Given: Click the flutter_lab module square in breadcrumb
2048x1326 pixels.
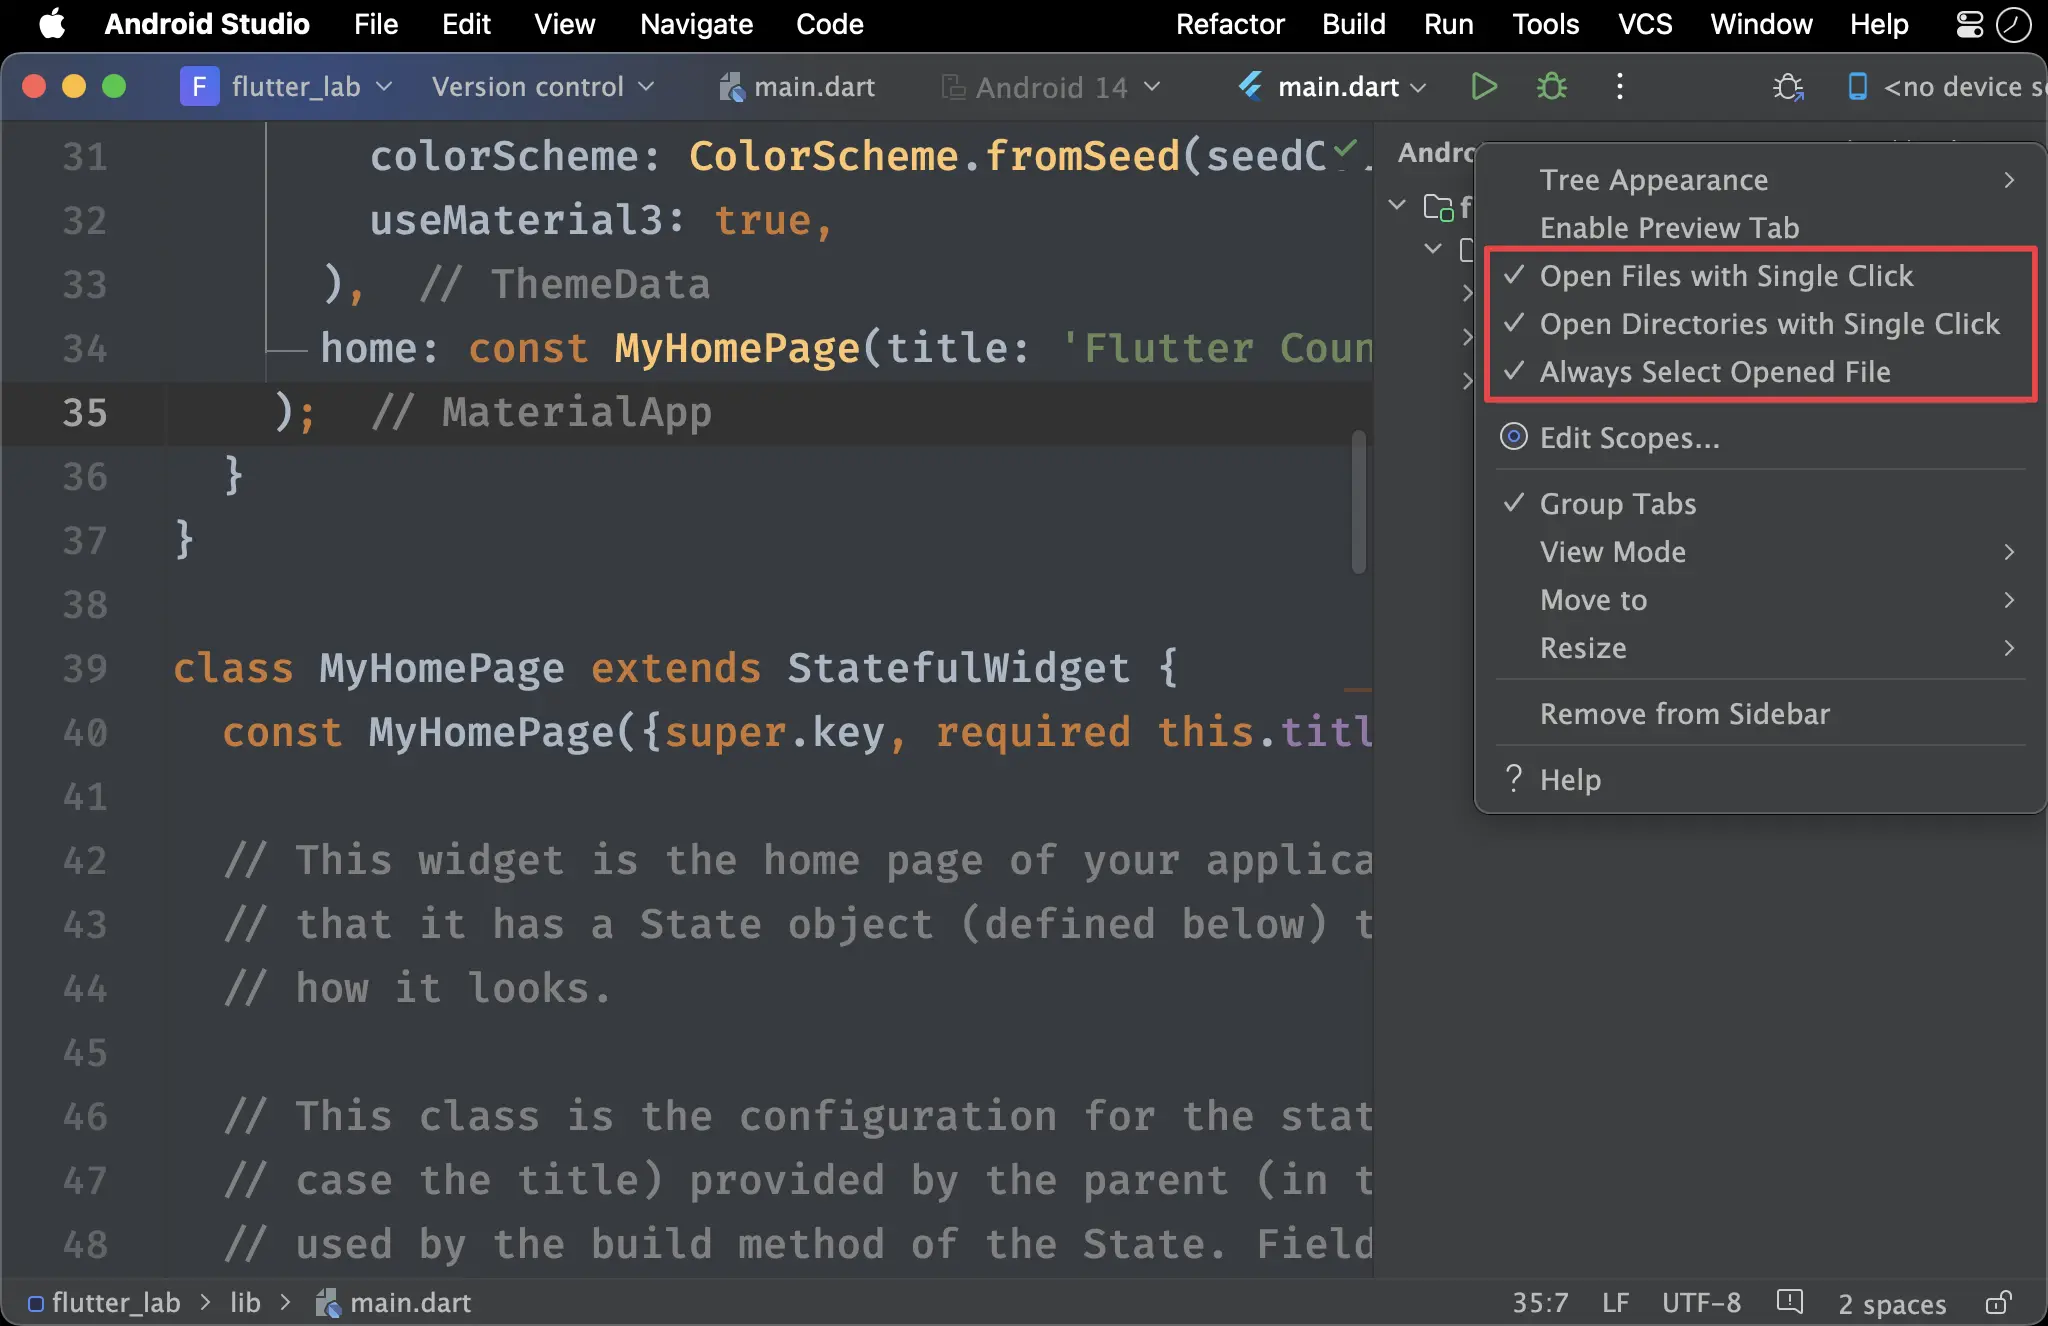Looking at the screenshot, I should point(36,1303).
